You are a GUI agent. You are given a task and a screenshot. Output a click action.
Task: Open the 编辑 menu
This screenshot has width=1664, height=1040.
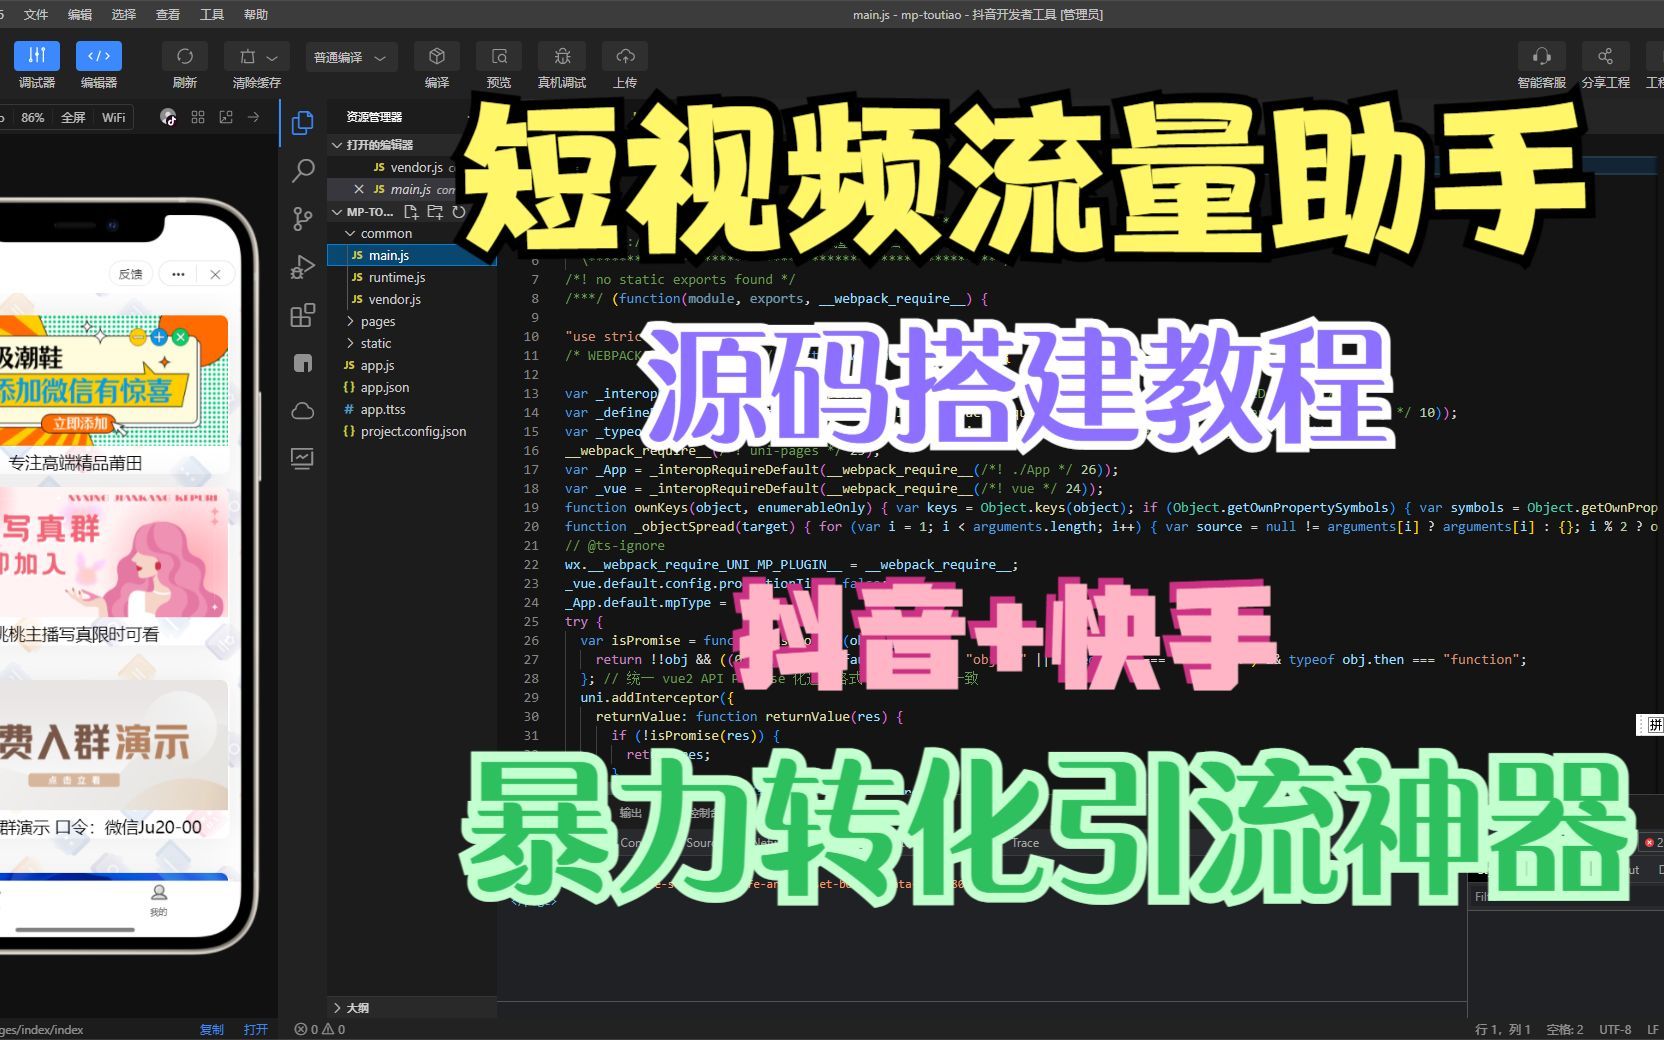(80, 14)
